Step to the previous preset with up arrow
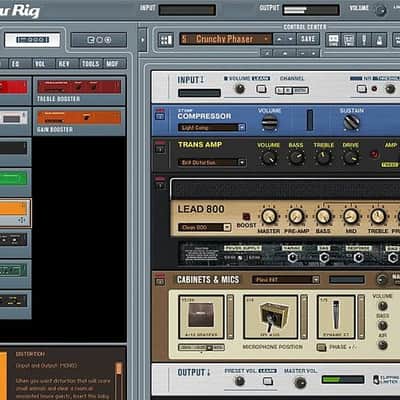This screenshot has height=400, width=400. pos(279,39)
